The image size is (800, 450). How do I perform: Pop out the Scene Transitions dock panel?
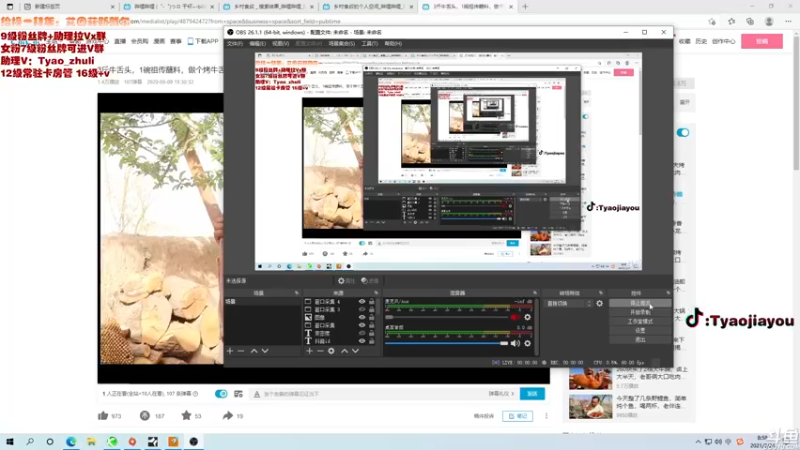[x=601, y=293]
